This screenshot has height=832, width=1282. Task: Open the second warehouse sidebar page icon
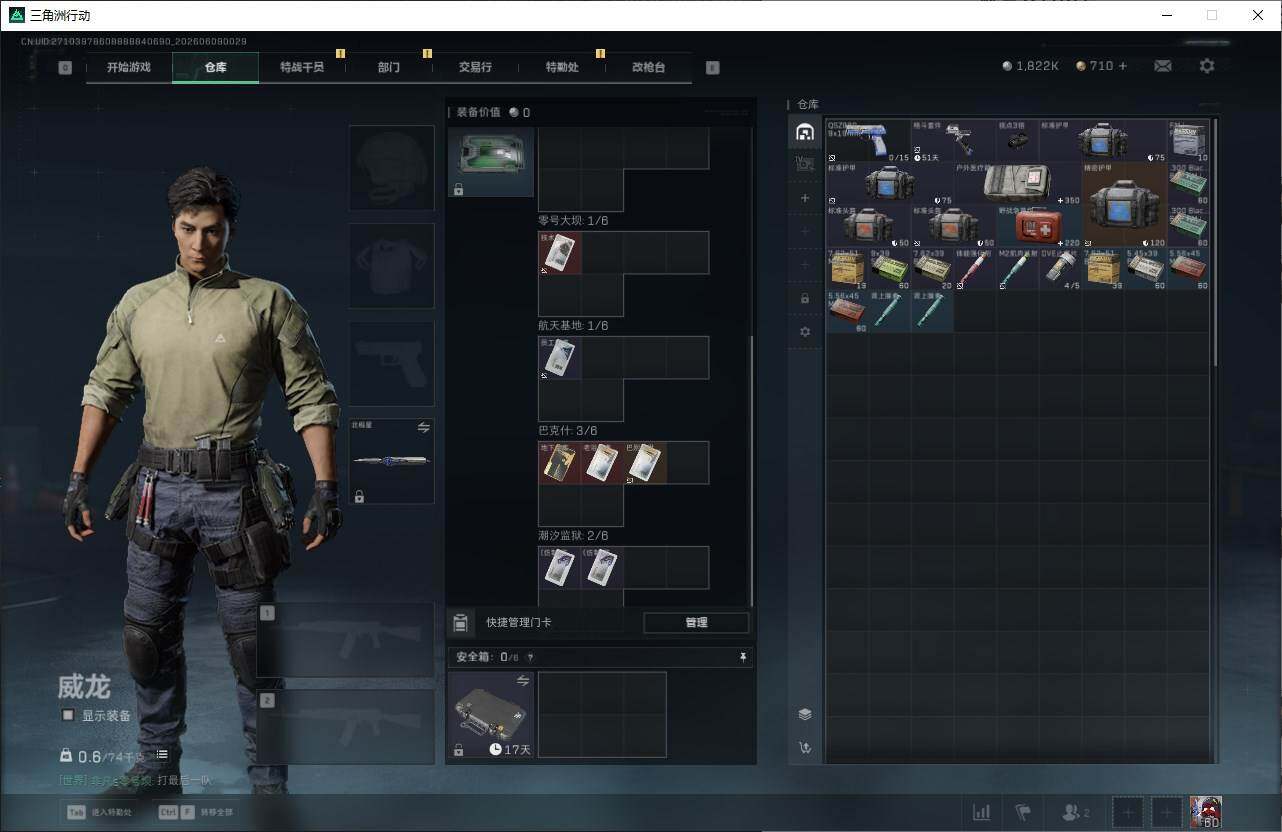[x=805, y=165]
